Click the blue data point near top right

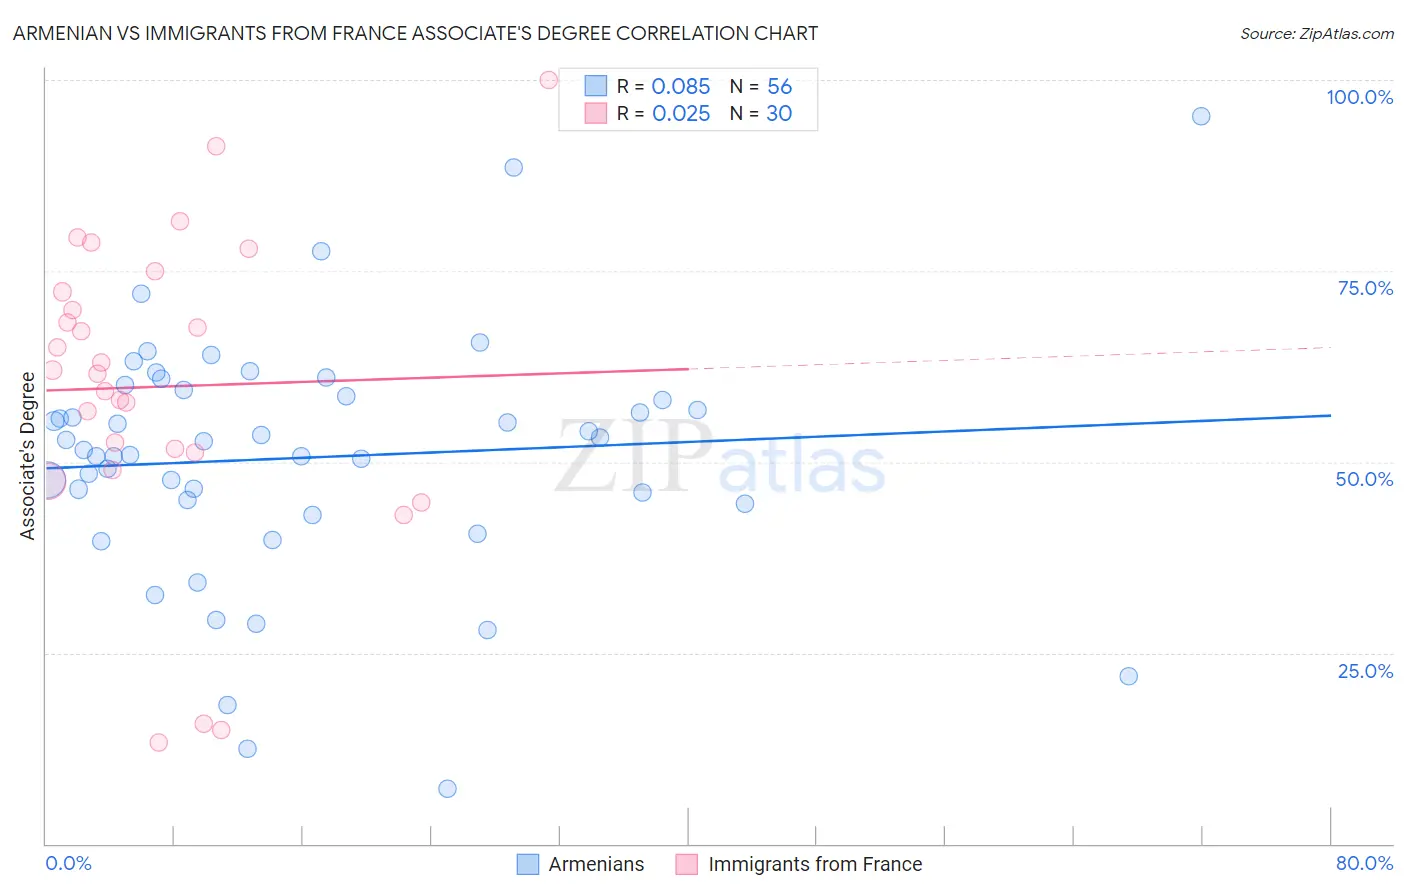(x=1201, y=116)
